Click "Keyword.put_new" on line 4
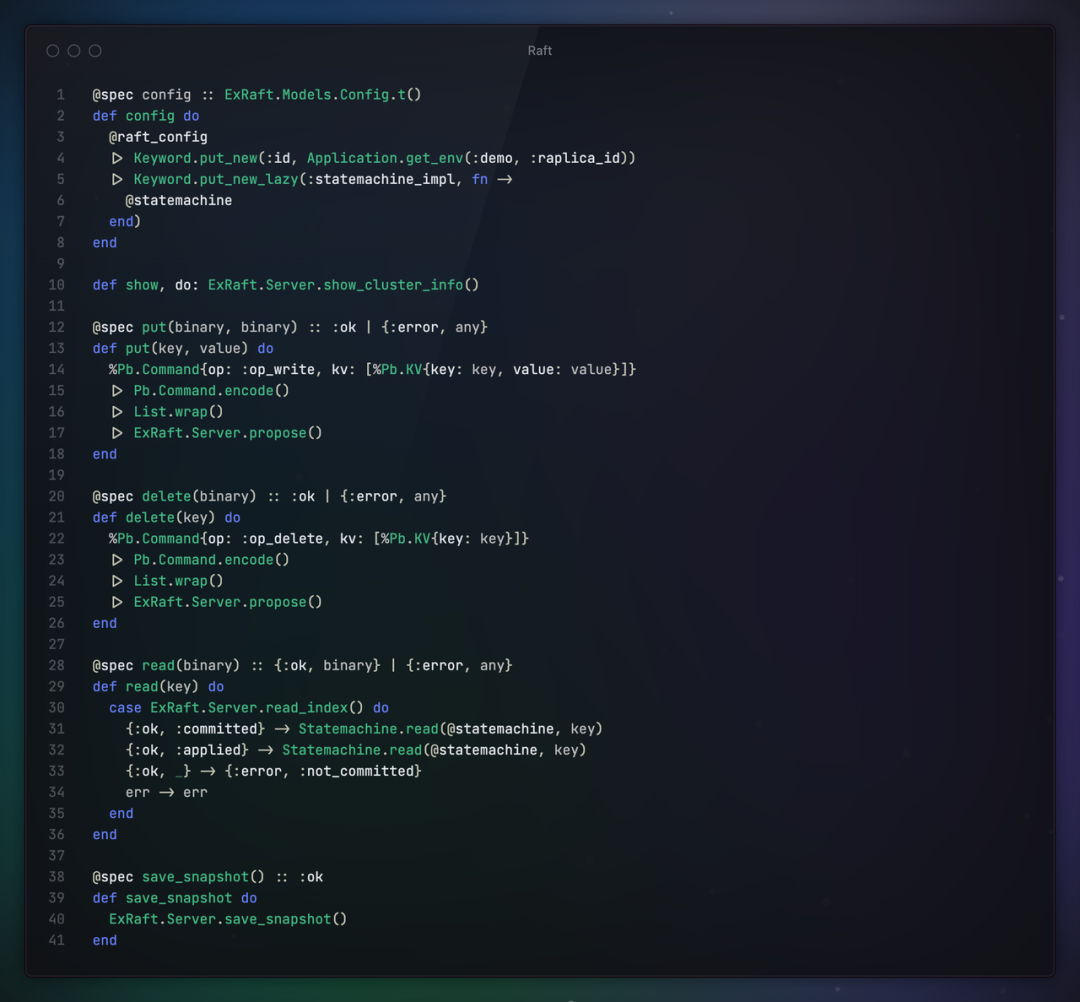Screen dimensions: 1080x1002 click(195, 158)
